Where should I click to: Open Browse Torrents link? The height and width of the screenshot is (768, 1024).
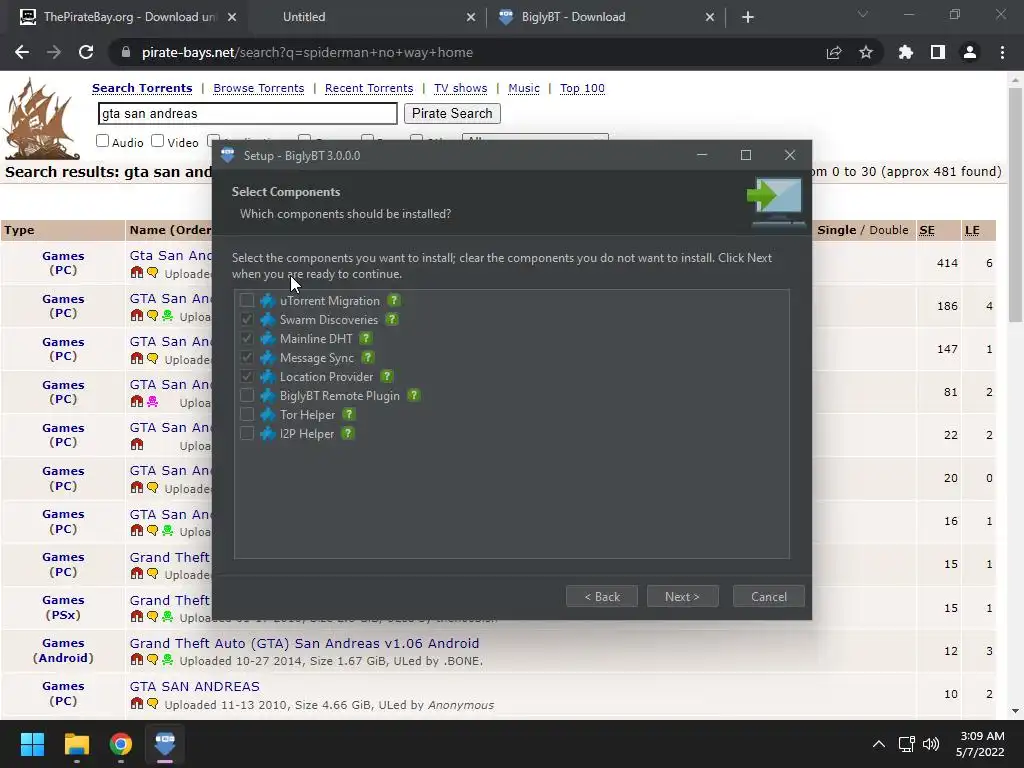[259, 88]
